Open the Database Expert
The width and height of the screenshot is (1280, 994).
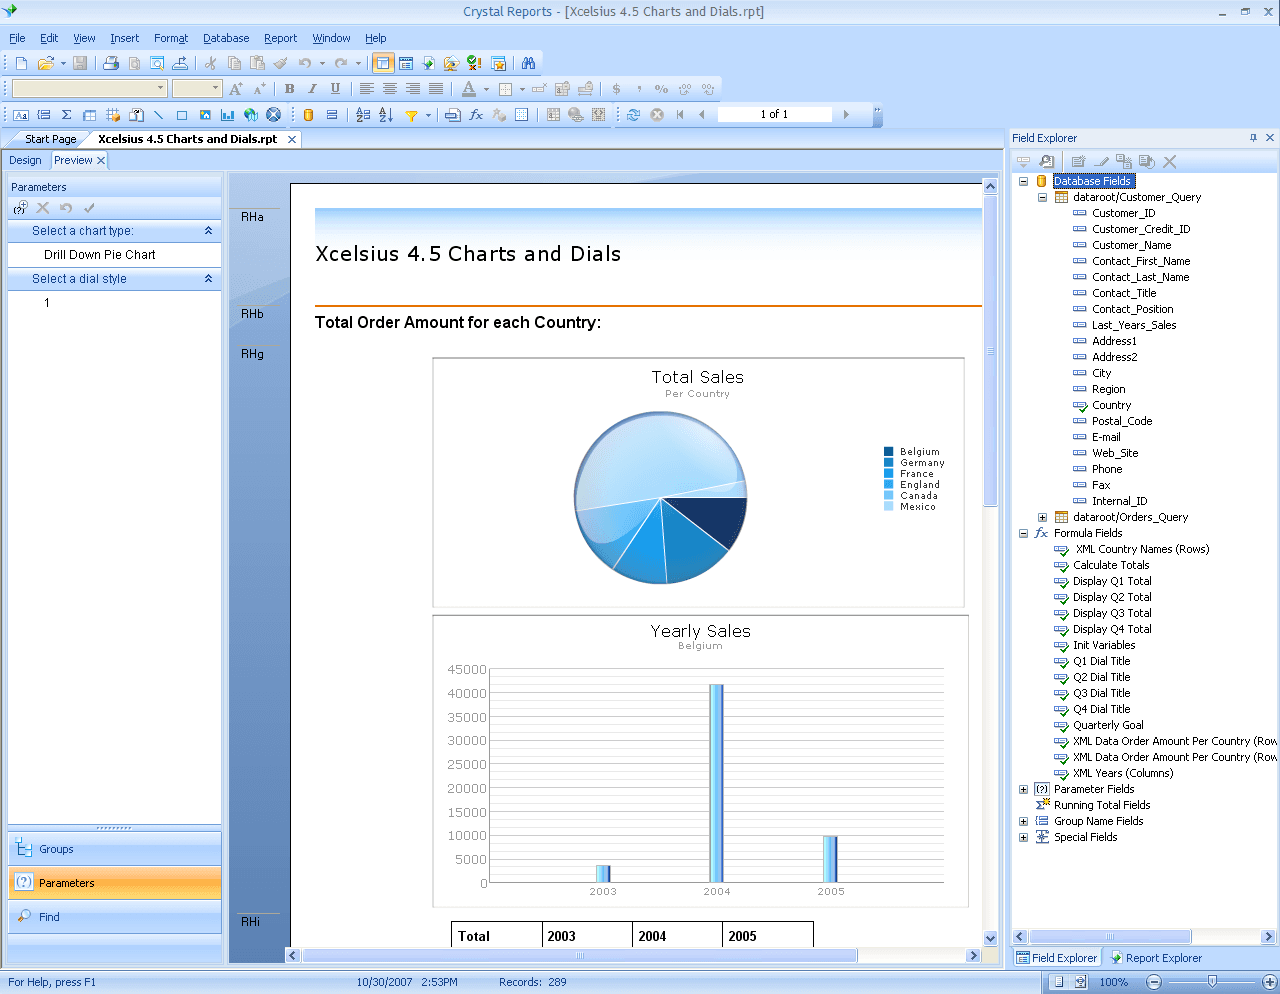click(309, 115)
